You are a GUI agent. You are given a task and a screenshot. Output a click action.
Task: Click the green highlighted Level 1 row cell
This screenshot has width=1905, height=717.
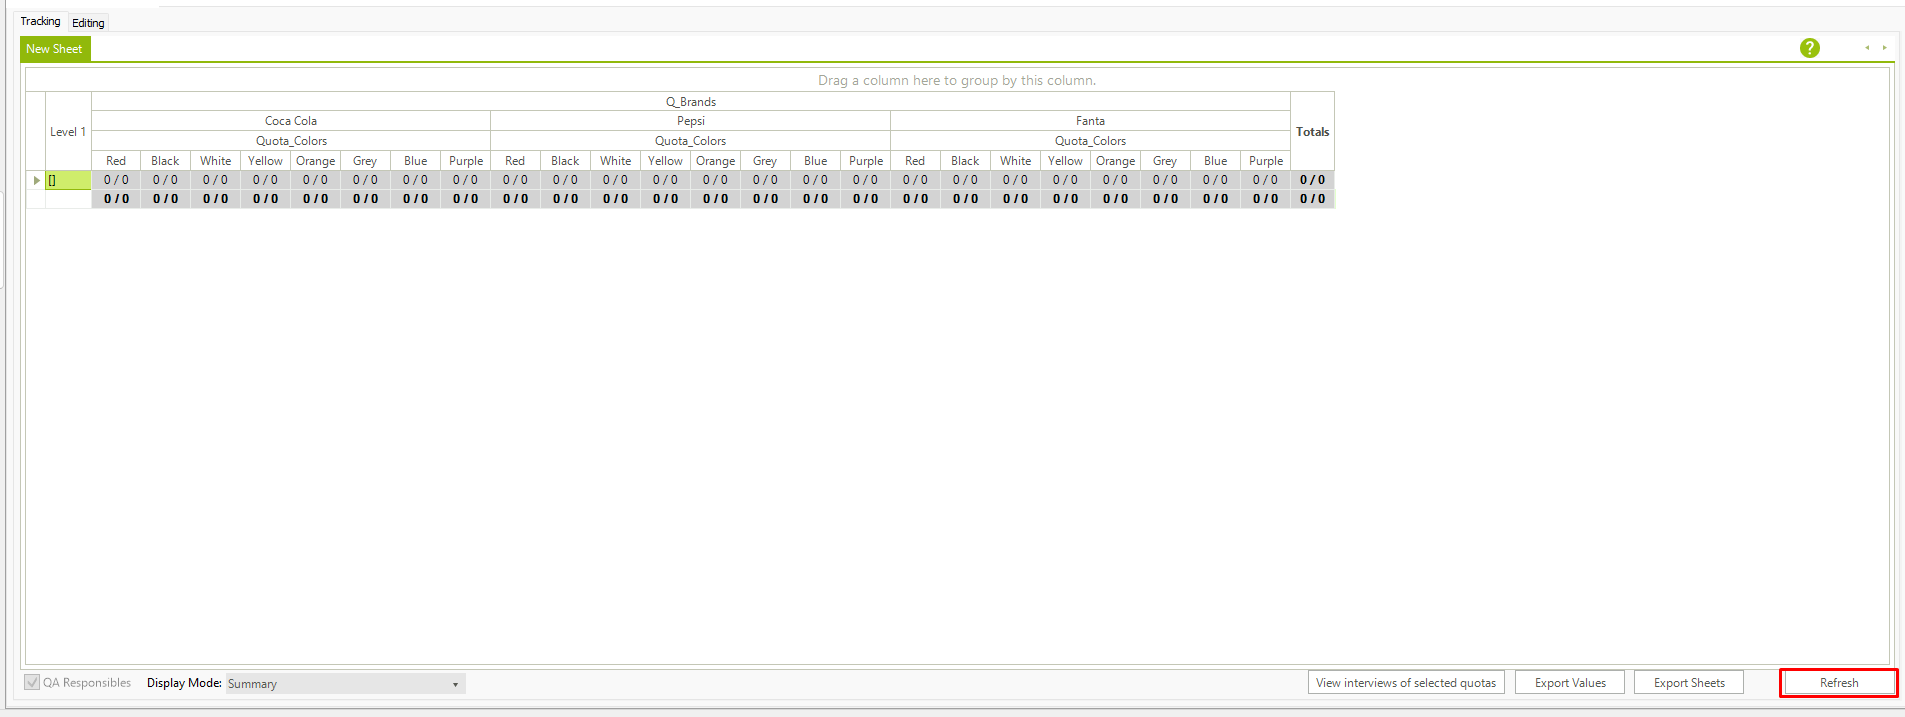[x=68, y=180]
